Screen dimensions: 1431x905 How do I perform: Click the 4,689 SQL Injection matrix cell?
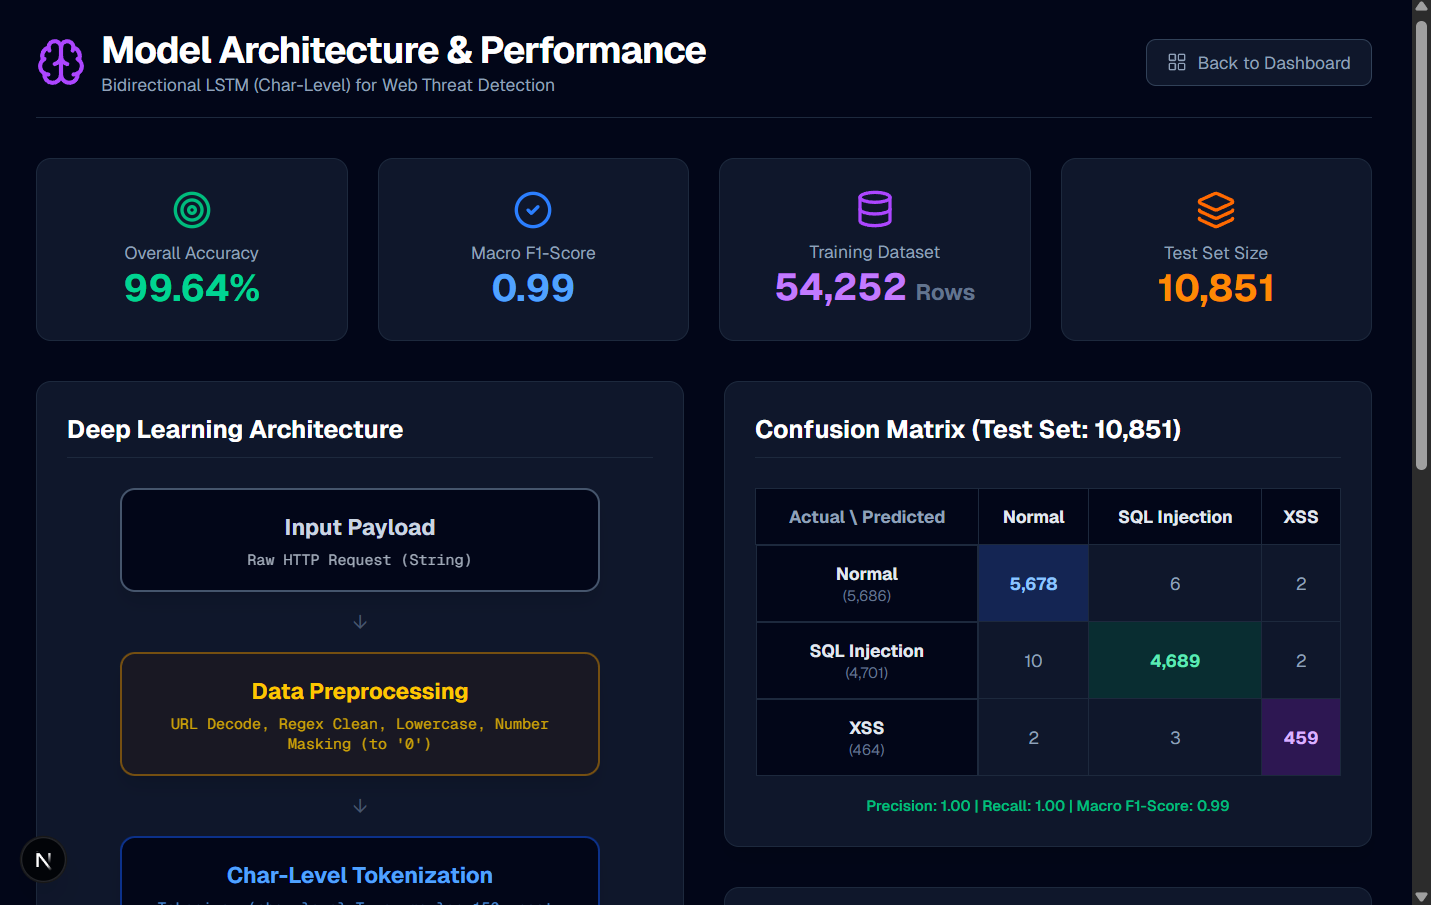pos(1175,661)
